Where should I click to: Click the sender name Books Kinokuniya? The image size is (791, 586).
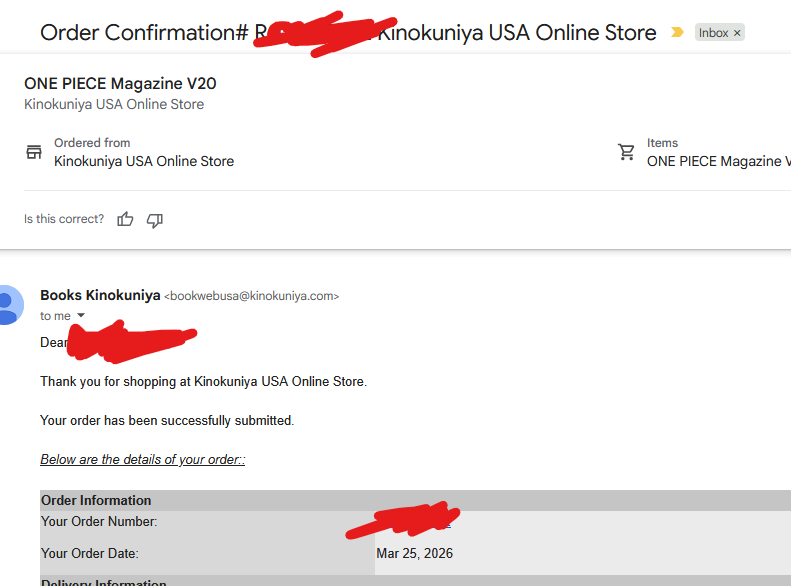(100, 295)
